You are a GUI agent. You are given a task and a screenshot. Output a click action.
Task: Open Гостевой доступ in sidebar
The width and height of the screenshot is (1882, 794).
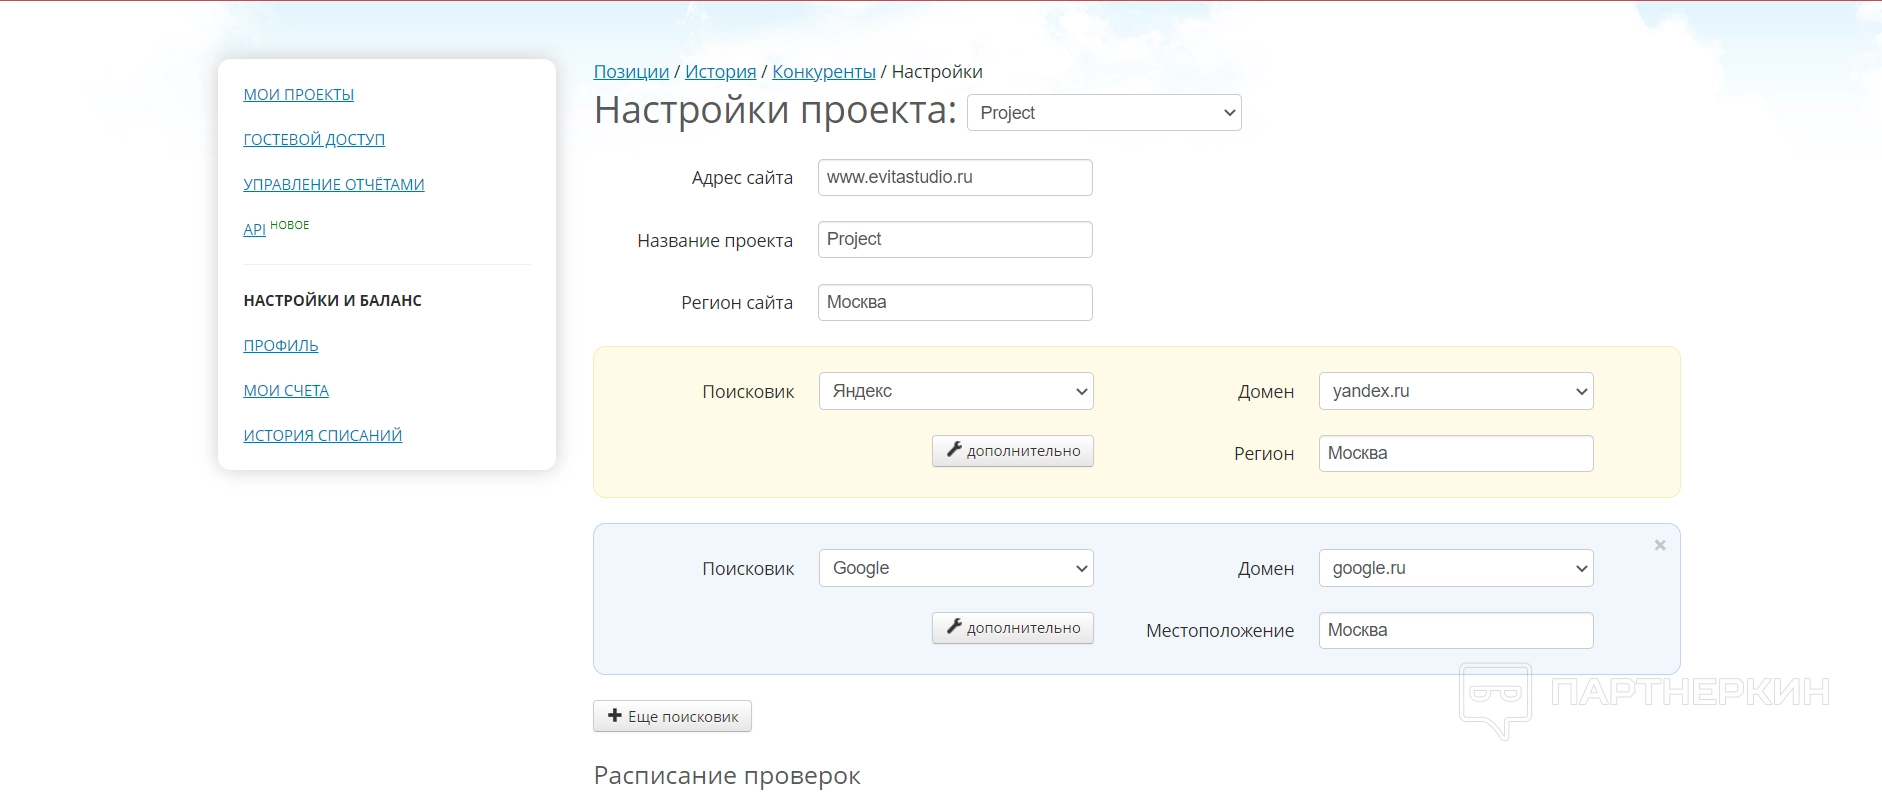click(314, 140)
